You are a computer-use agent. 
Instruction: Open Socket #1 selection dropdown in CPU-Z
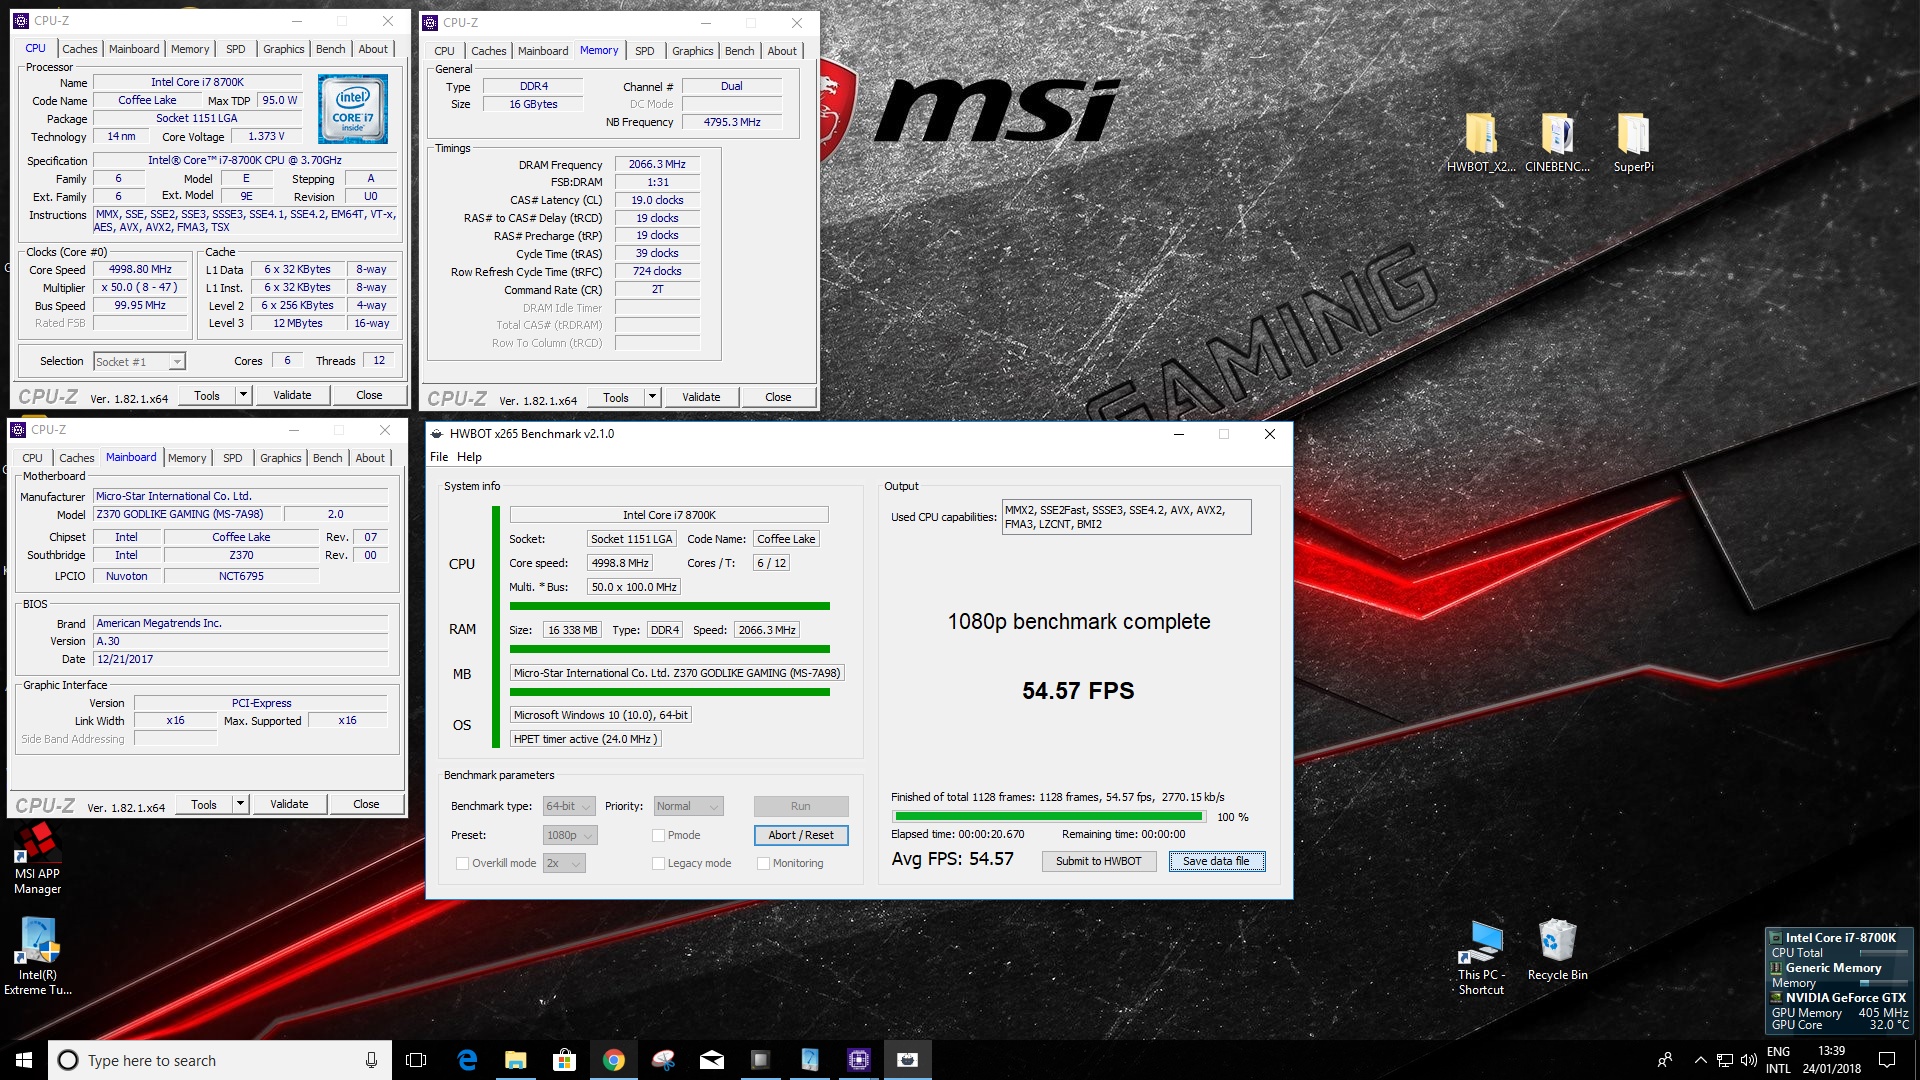point(139,362)
